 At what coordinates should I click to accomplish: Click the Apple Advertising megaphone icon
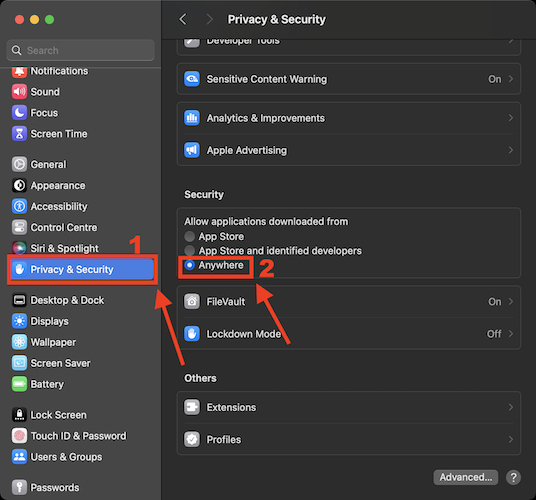(192, 150)
